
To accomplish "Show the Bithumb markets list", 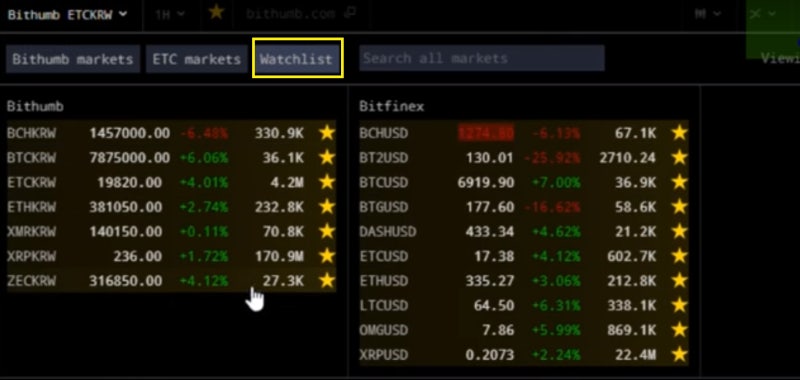I will pos(73,59).
